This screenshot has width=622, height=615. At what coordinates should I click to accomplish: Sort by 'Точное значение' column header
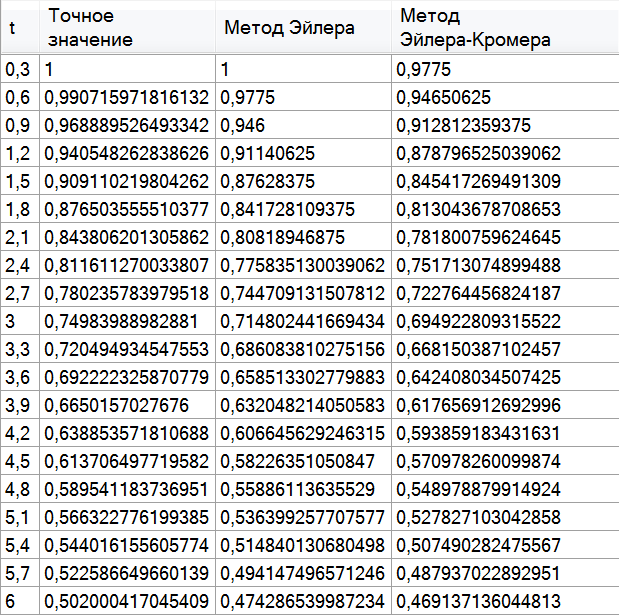coord(127,27)
